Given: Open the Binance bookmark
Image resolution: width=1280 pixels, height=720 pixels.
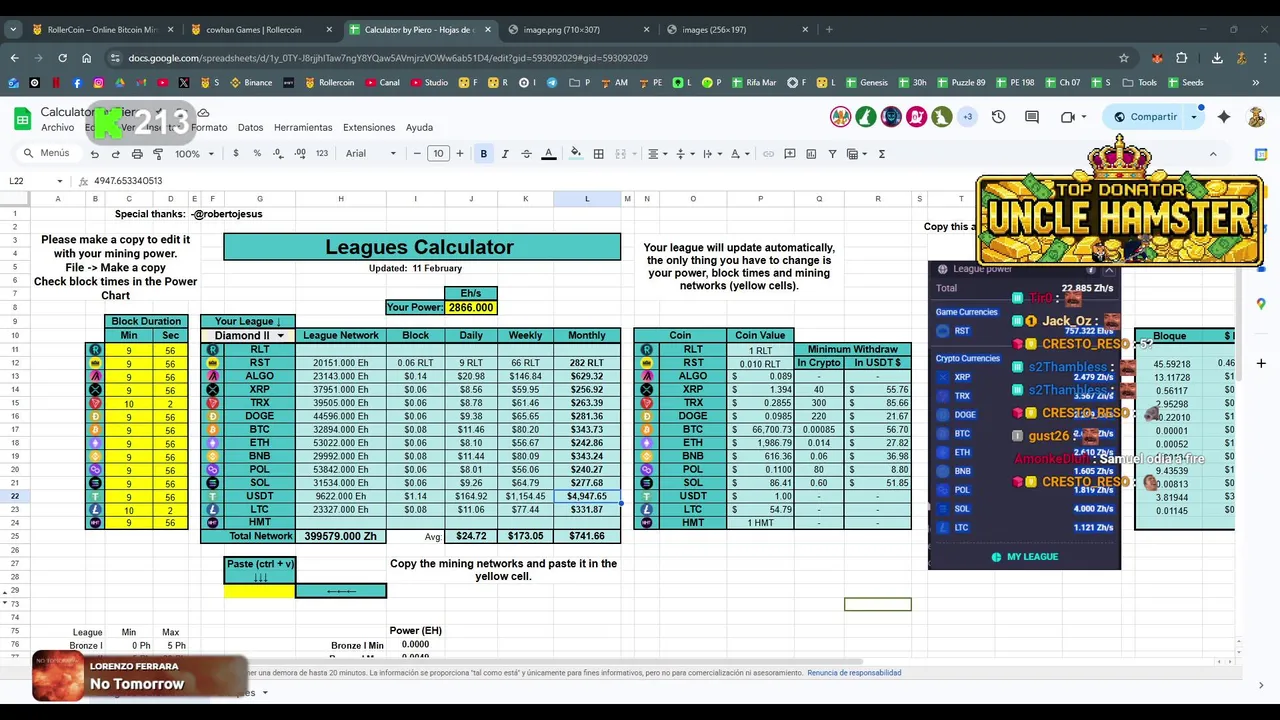Looking at the screenshot, I should (x=251, y=83).
